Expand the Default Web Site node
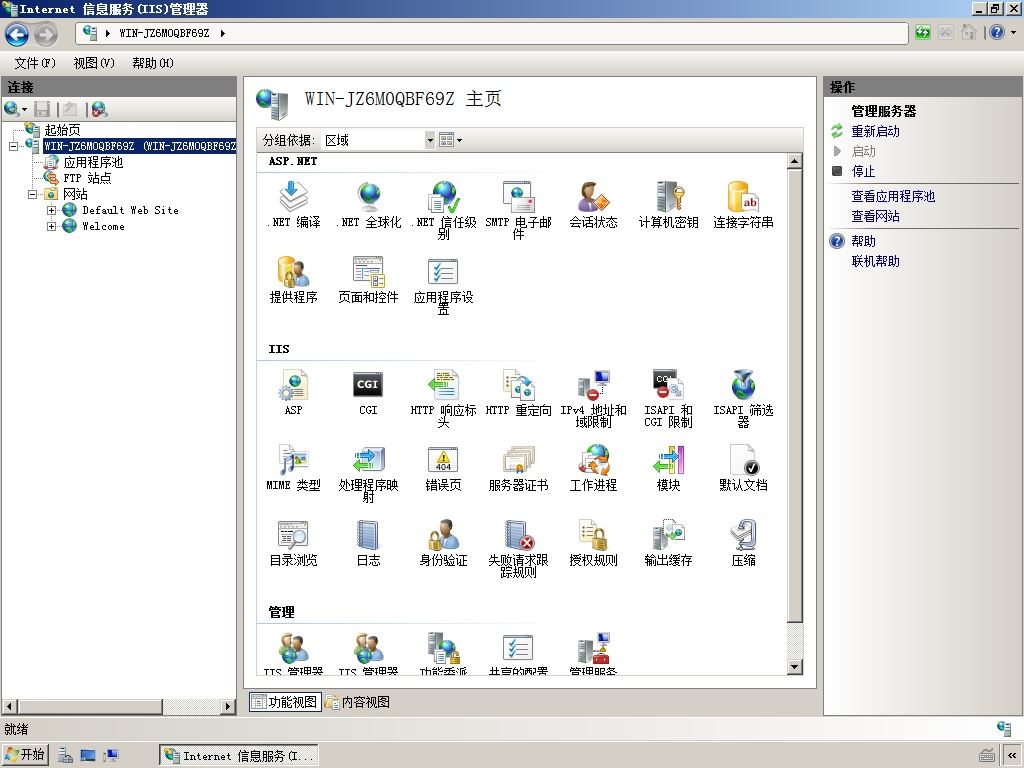 pyautogui.click(x=52, y=210)
